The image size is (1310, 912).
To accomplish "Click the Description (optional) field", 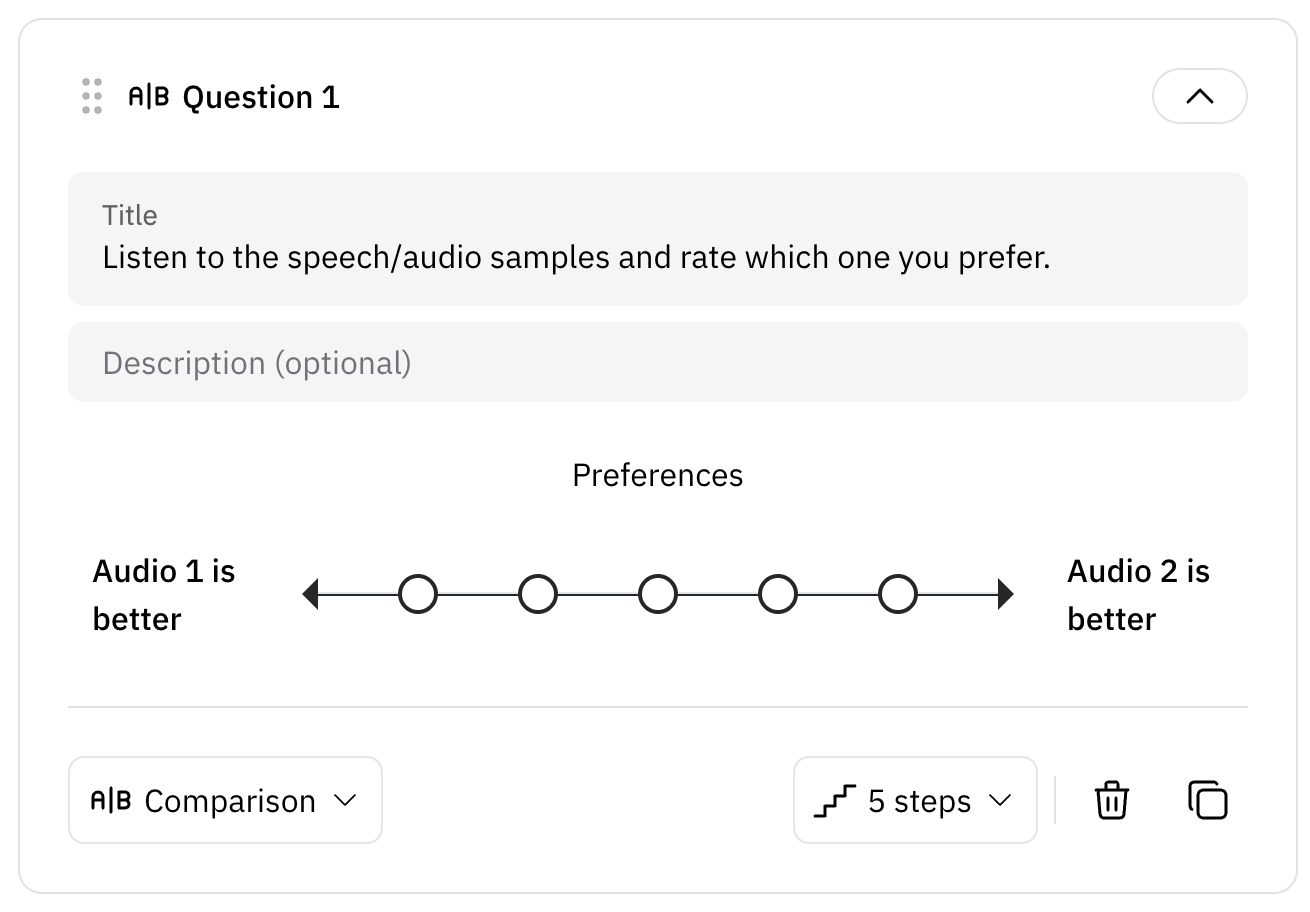I will 658,362.
